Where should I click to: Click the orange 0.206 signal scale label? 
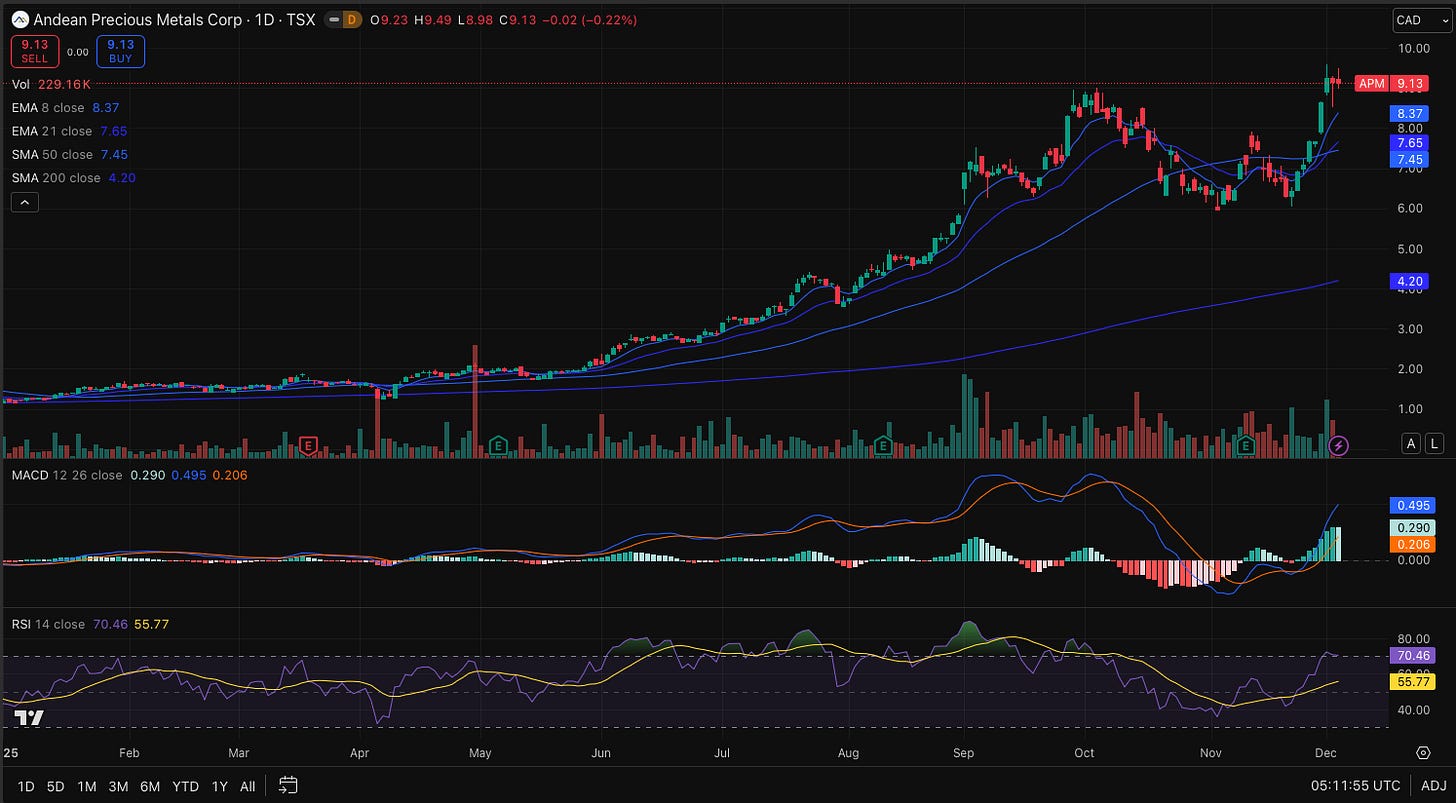click(1414, 545)
